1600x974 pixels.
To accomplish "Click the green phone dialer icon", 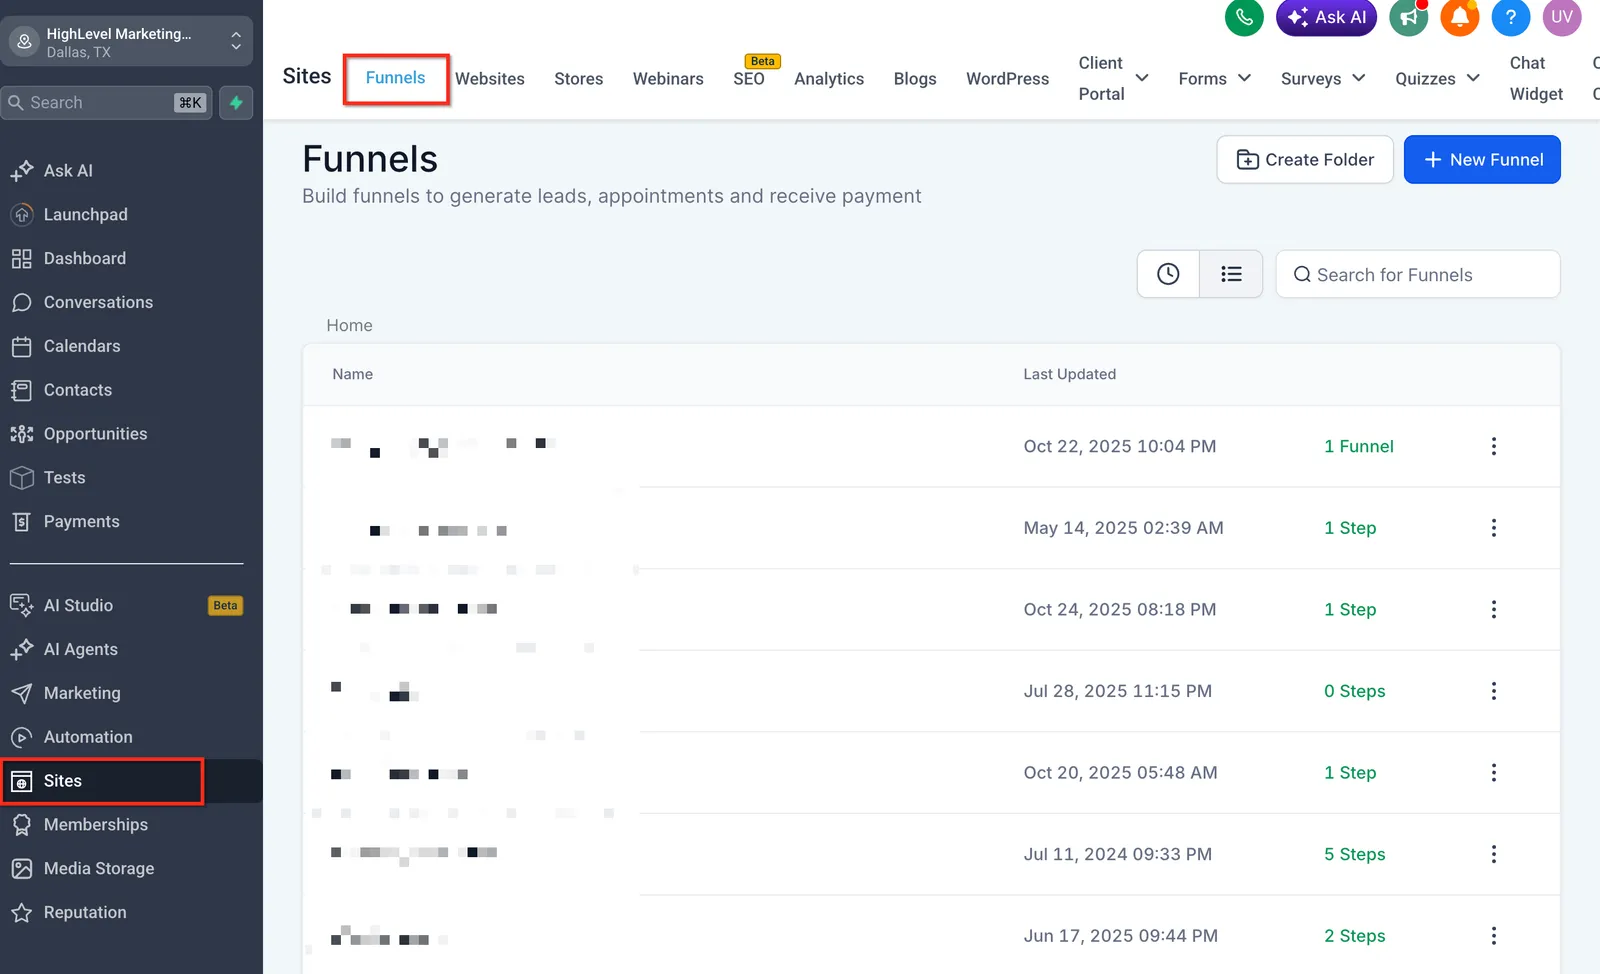I will point(1244,17).
